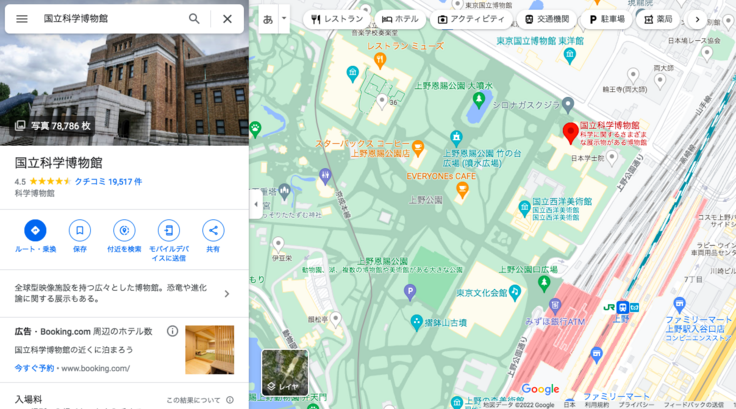
Task: Click the ad info circle icon
Action: coord(172,331)
